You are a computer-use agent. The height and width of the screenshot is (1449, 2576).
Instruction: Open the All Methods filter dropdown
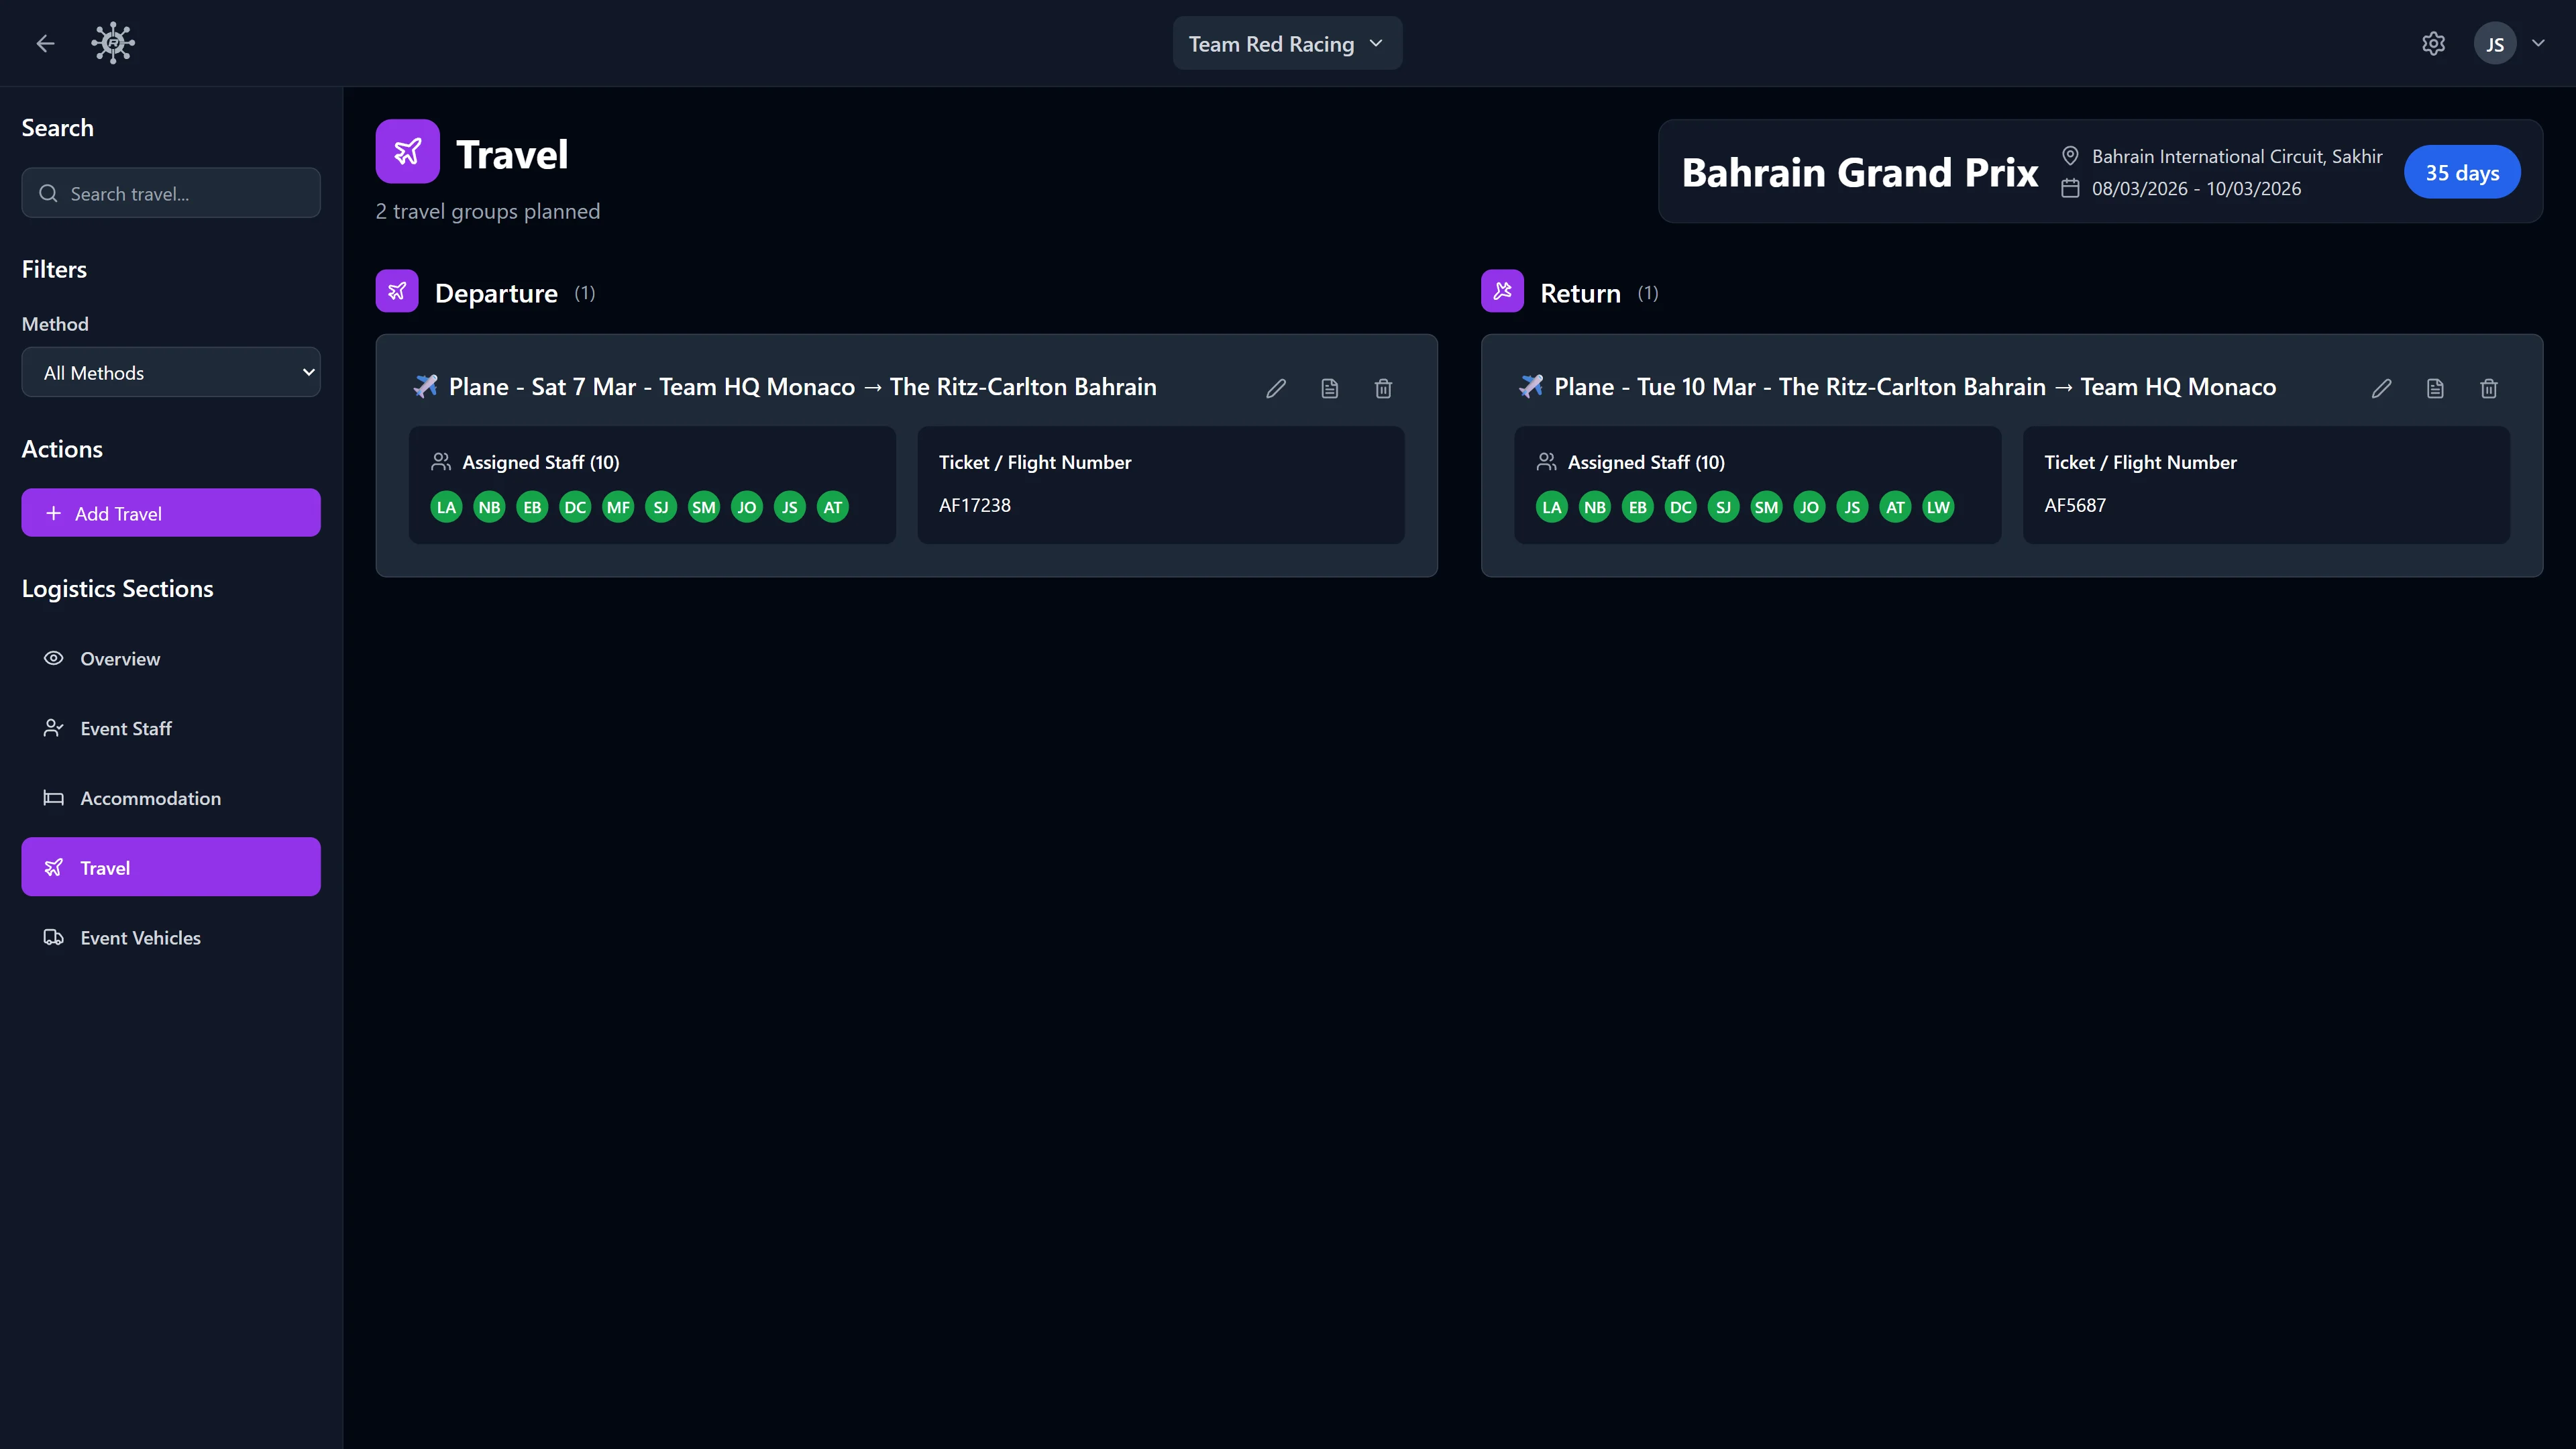[x=171, y=373]
